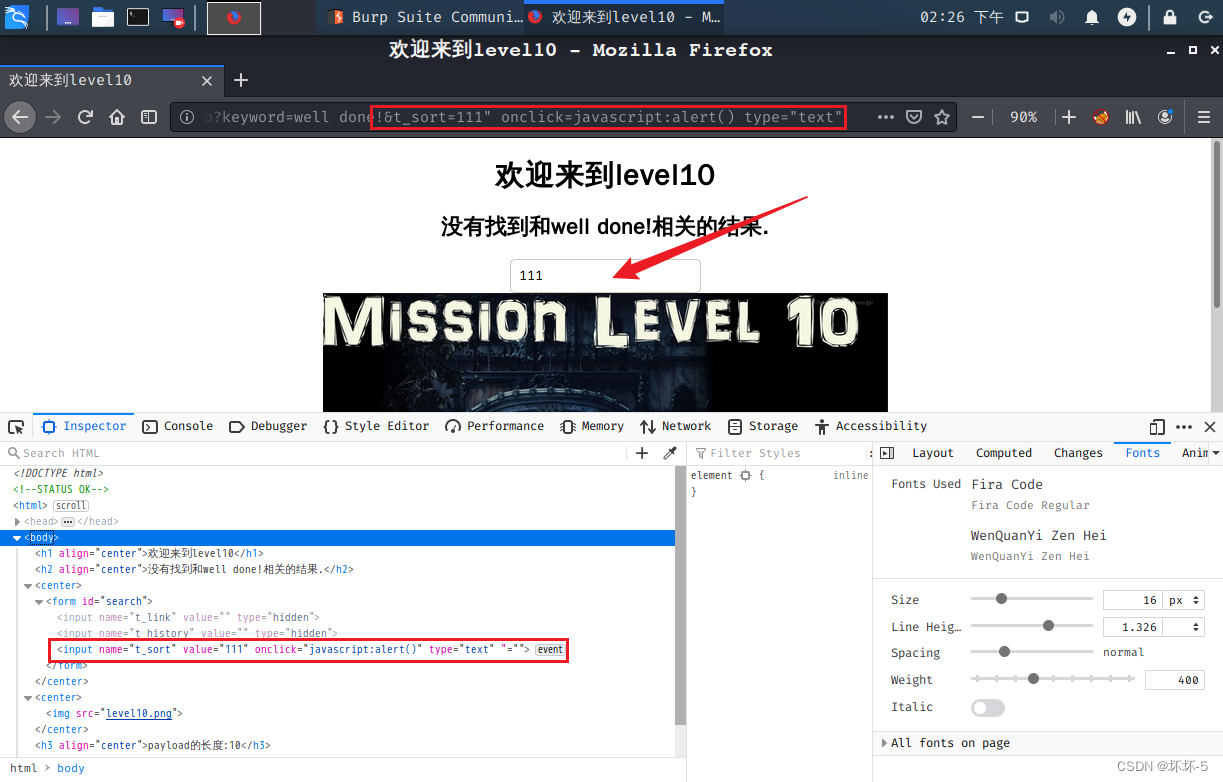The image size is (1223, 782).
Task: Click the scroll badge next to html
Action: (70, 506)
